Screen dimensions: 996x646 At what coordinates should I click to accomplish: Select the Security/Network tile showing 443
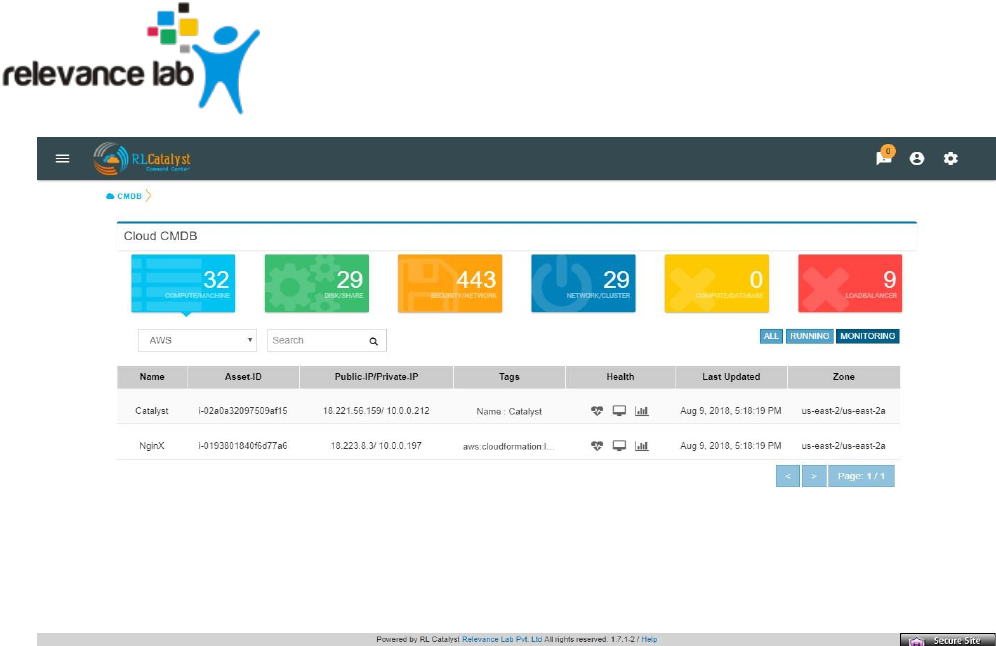[x=450, y=283]
